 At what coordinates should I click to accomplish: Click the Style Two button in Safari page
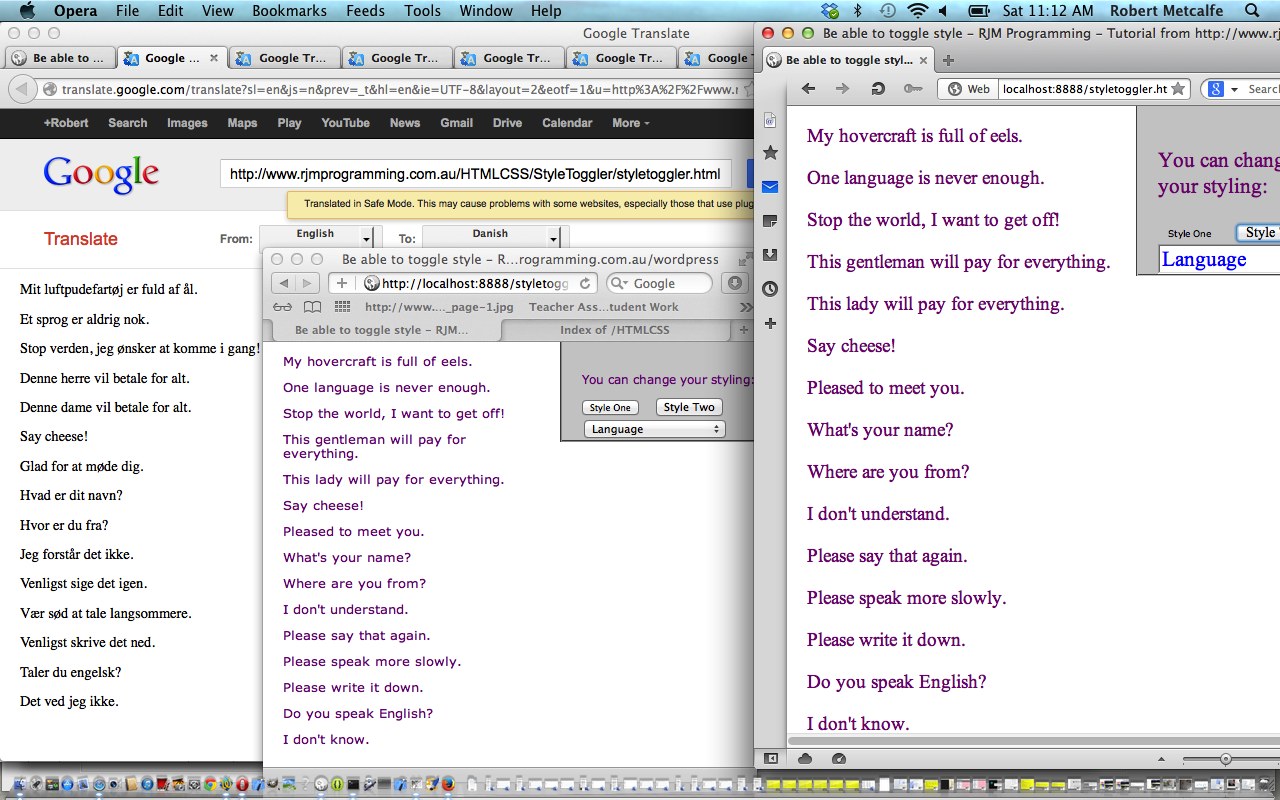click(689, 407)
